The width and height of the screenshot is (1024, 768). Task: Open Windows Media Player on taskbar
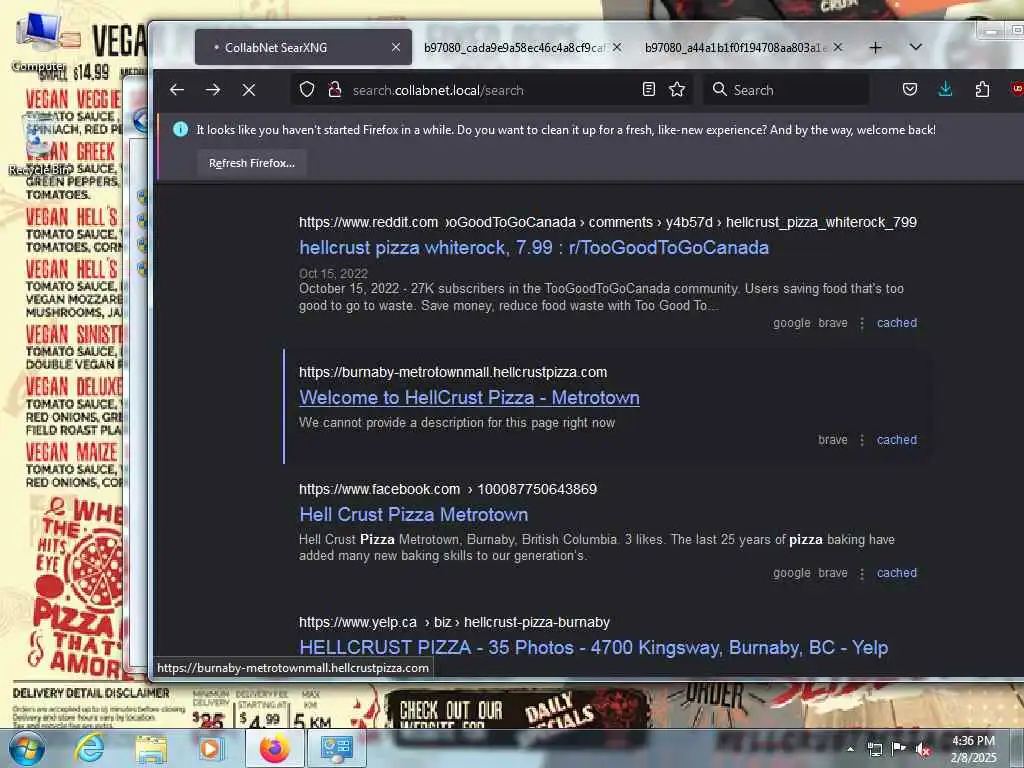point(210,748)
